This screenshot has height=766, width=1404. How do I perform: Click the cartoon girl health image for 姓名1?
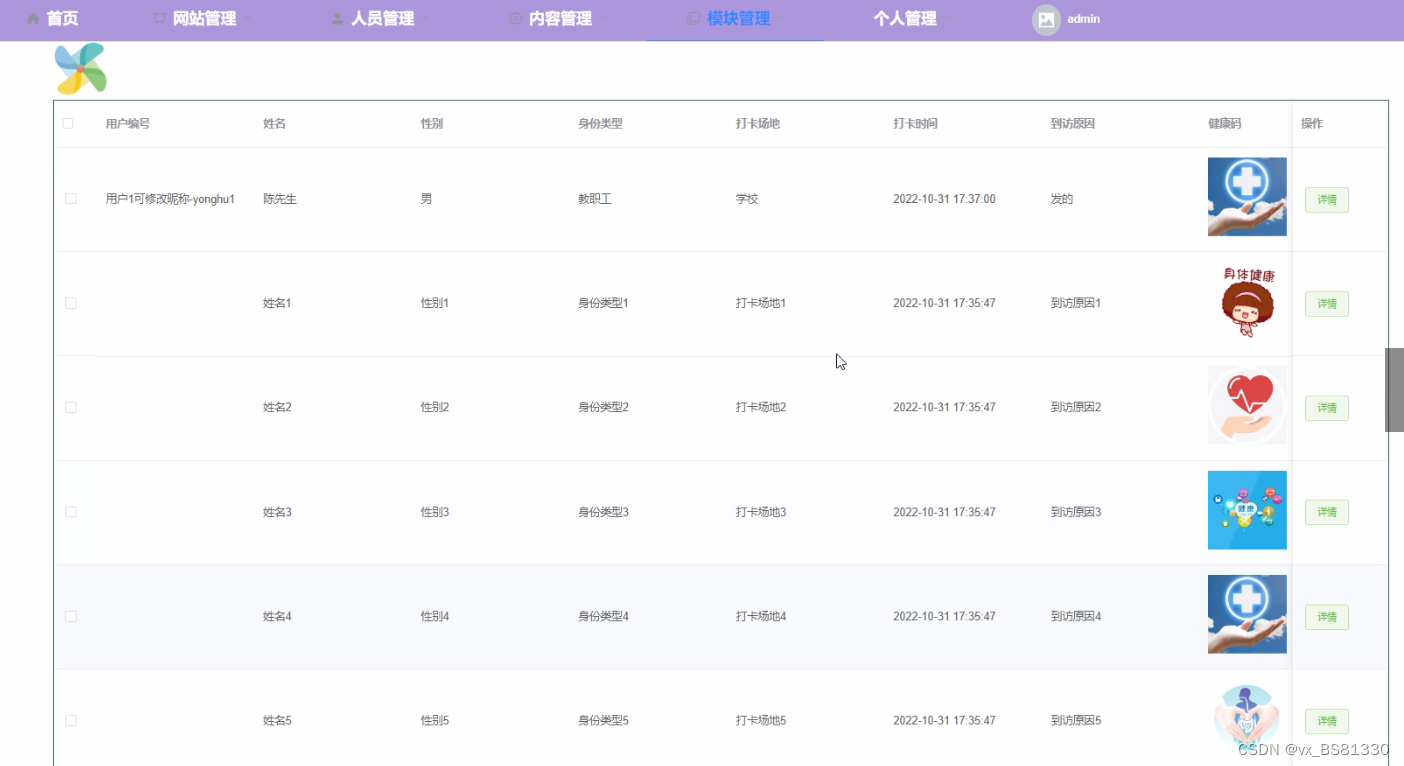[x=1247, y=301]
